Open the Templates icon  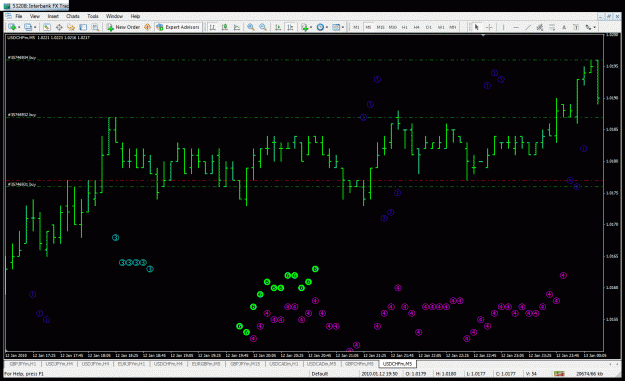point(336,27)
